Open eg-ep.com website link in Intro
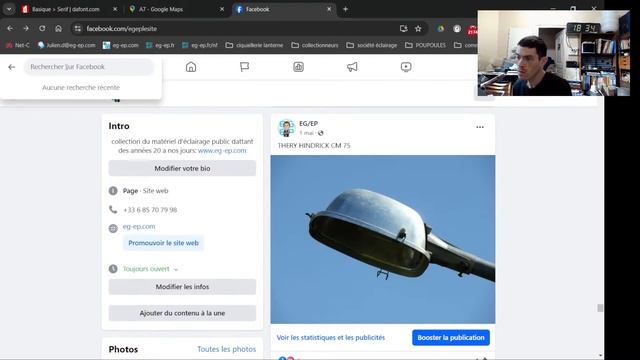Viewport: 640px width, 360px height. (139, 227)
